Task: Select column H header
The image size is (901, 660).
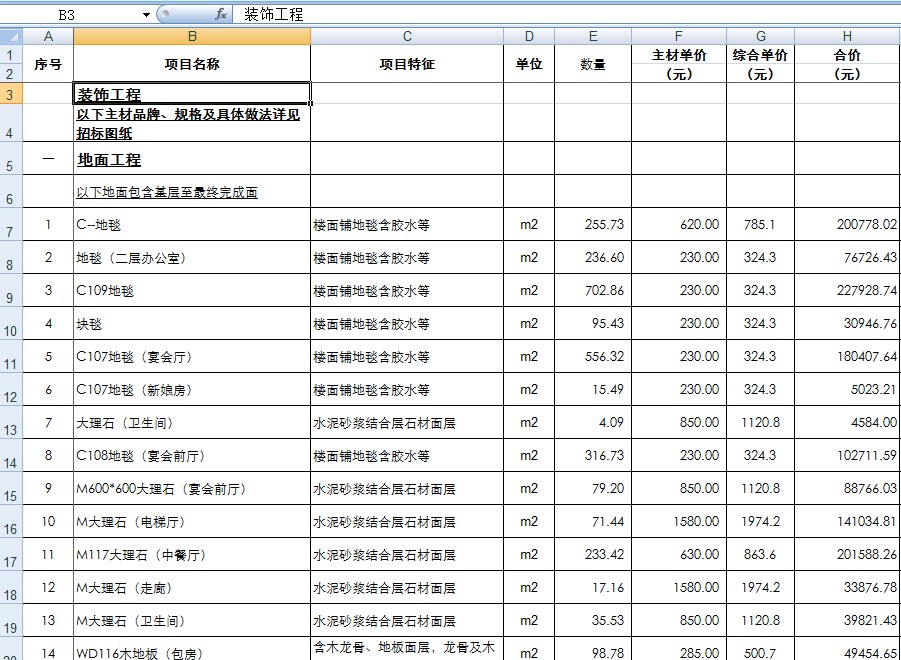Action: pyautogui.click(x=848, y=37)
